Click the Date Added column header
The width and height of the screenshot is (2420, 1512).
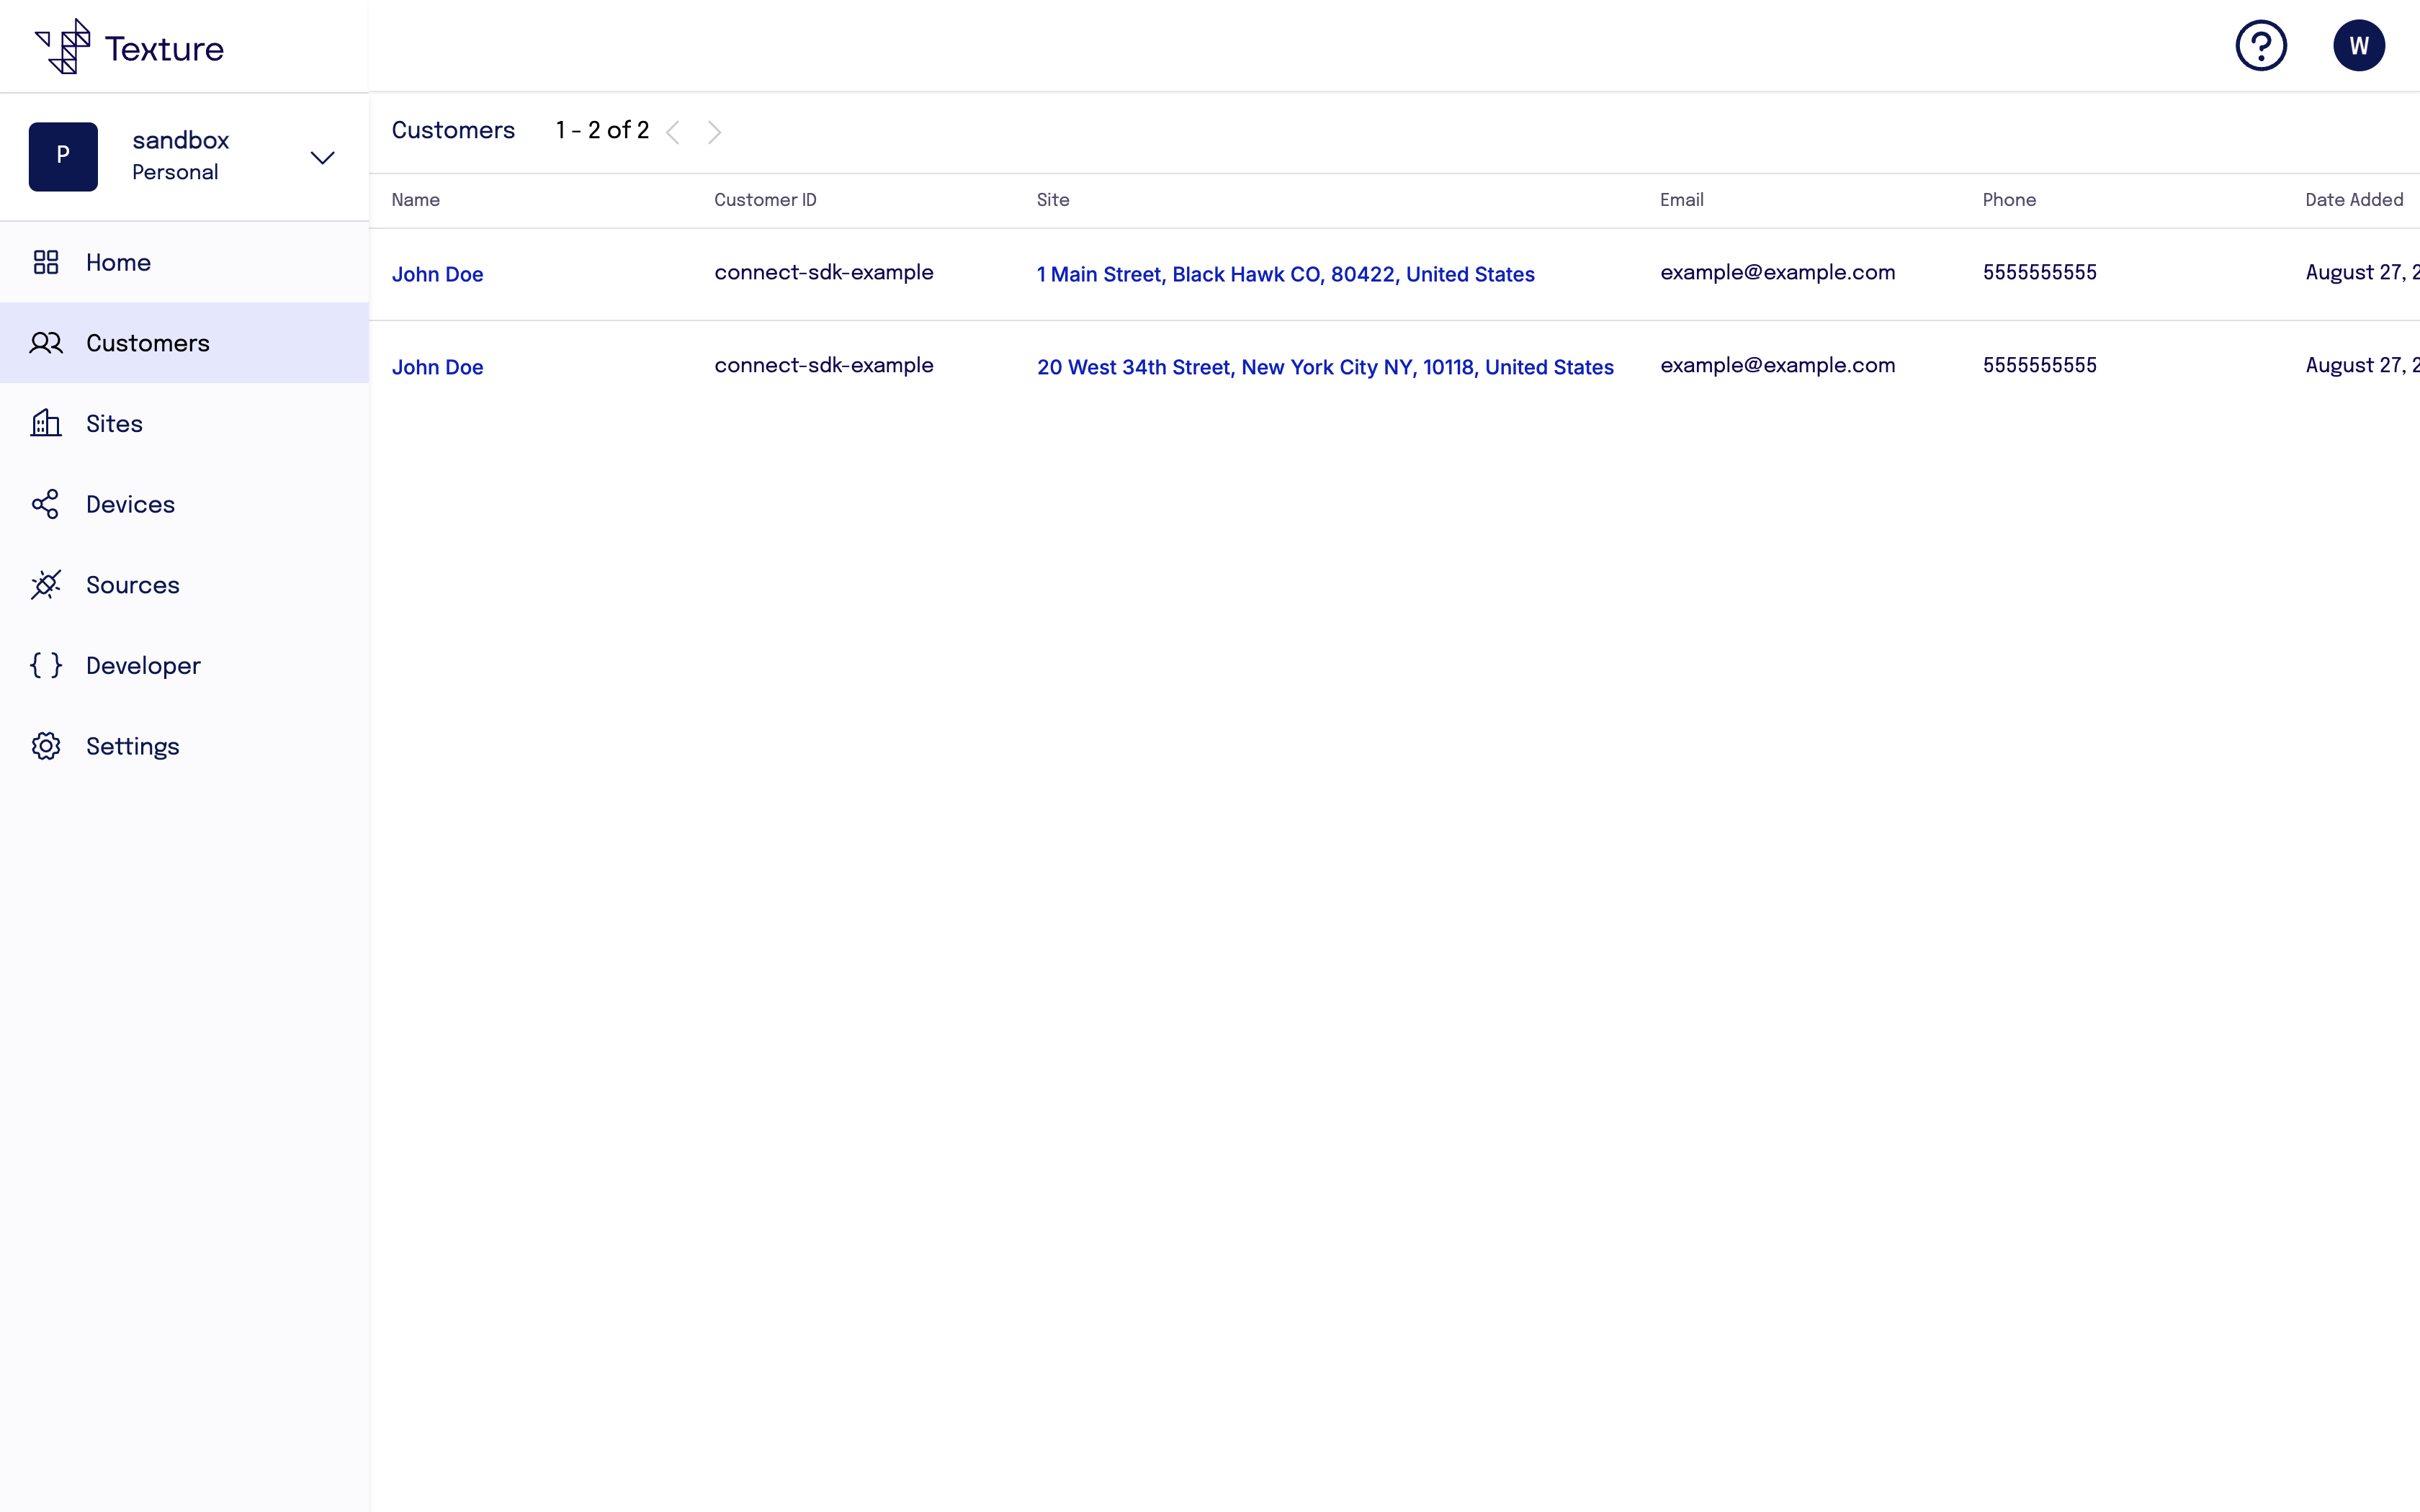coord(2353,200)
